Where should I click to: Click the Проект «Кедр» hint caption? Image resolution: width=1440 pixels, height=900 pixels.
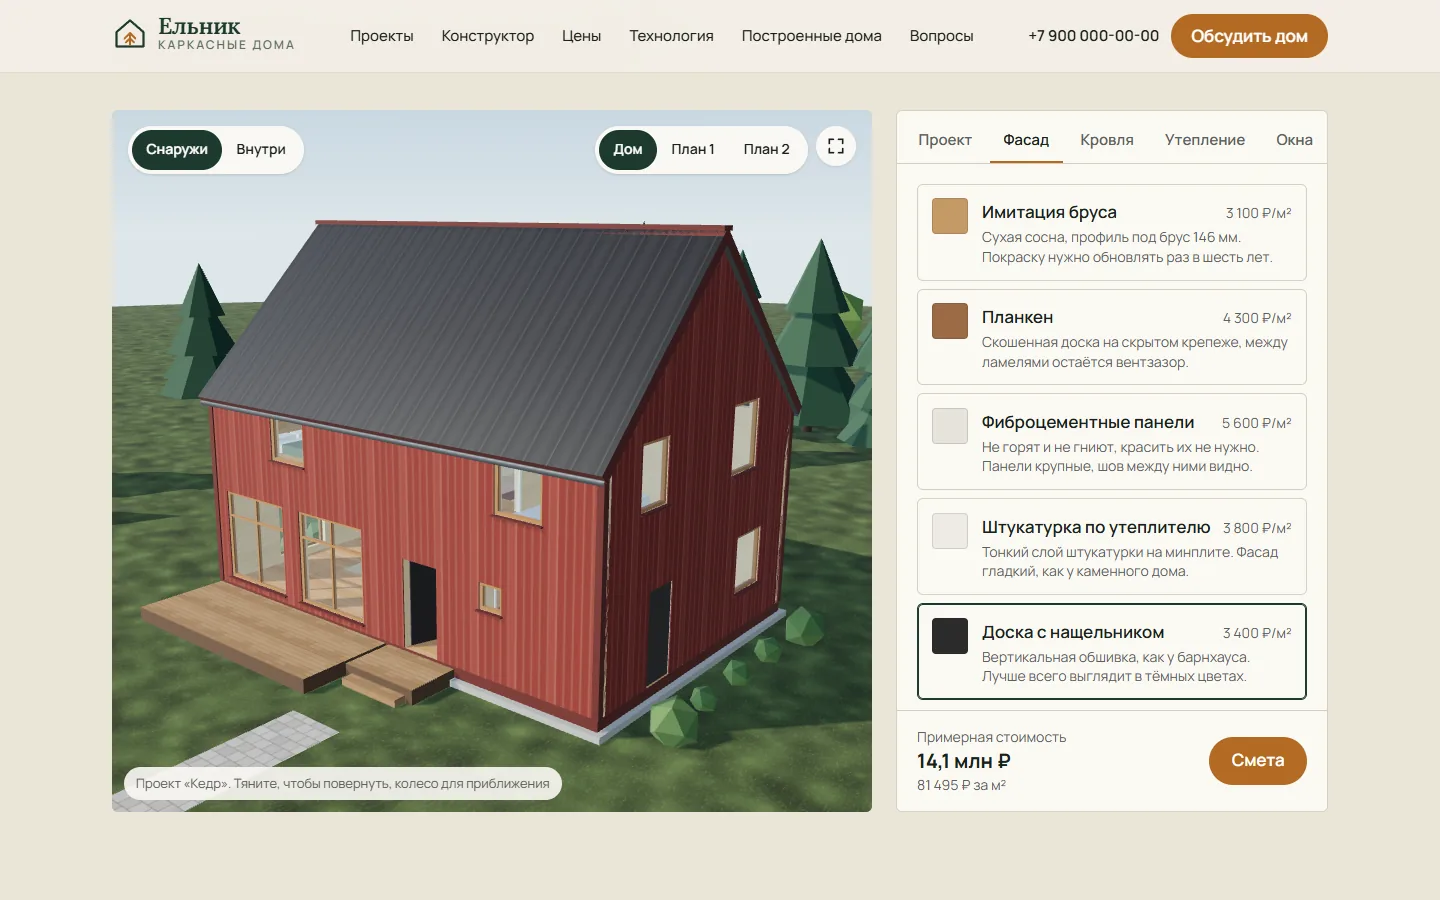coord(343,783)
